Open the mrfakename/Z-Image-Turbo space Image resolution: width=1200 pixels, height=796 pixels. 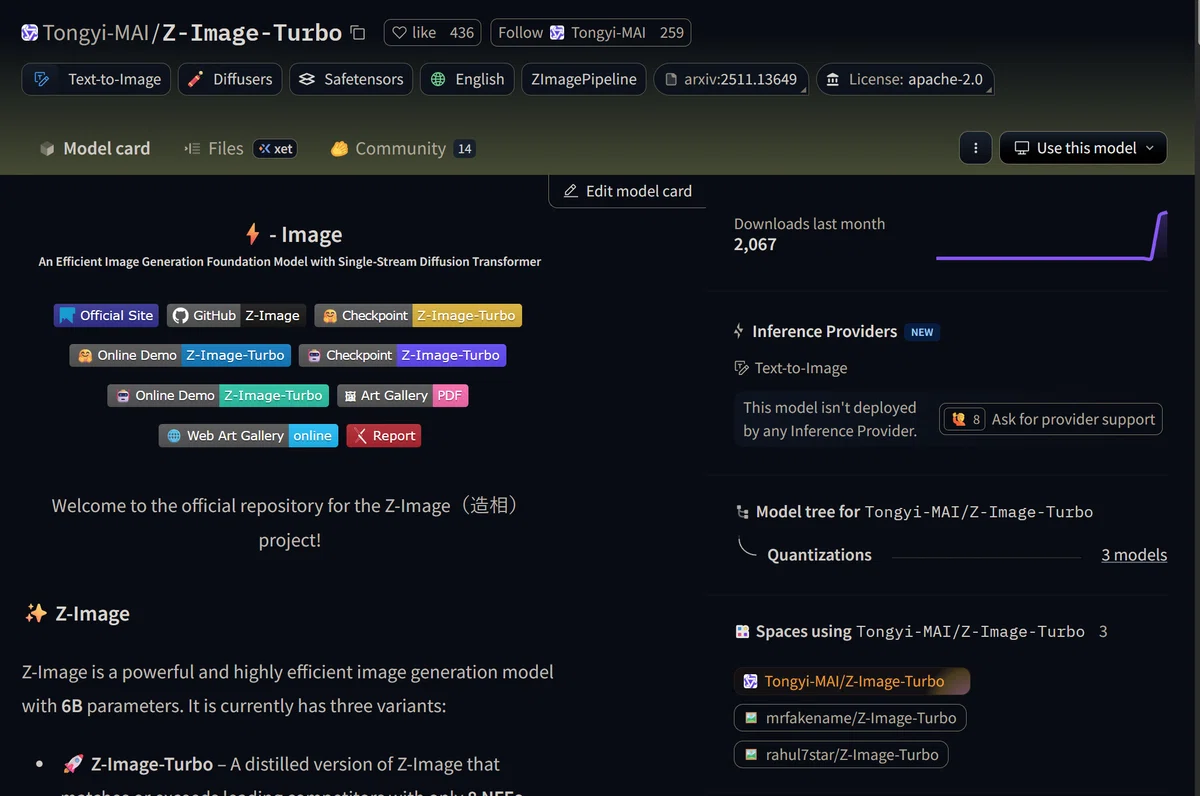click(850, 717)
